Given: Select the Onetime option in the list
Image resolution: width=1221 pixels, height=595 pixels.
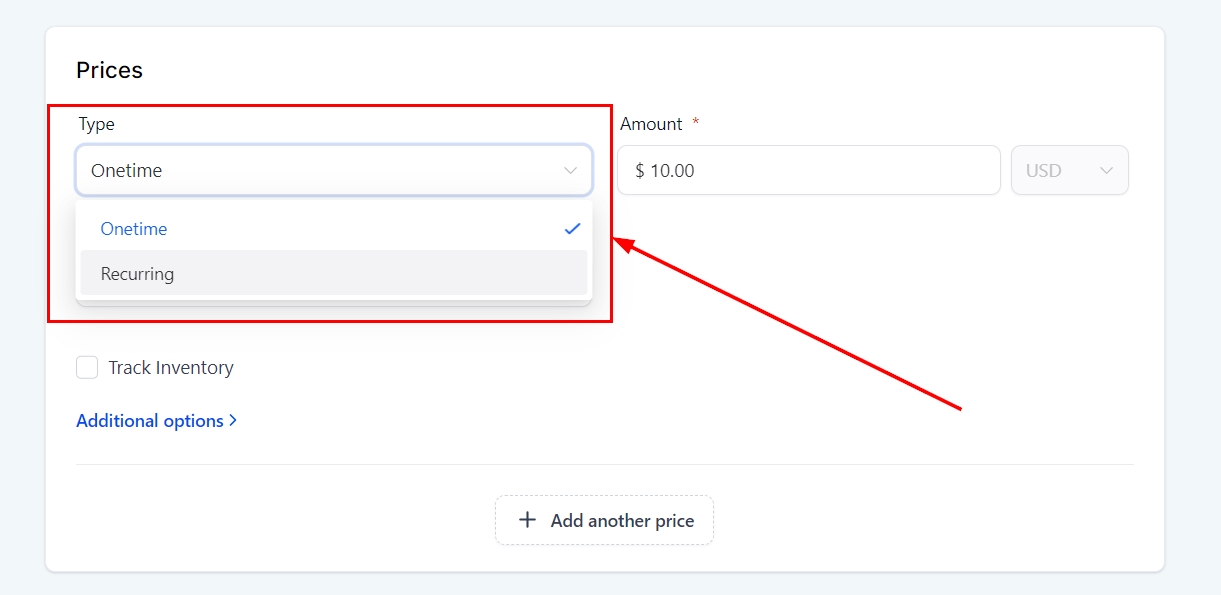Looking at the screenshot, I should (134, 229).
